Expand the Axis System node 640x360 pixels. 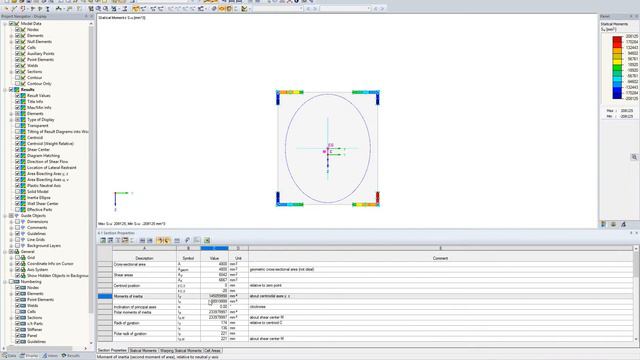pyautogui.click(x=11, y=270)
